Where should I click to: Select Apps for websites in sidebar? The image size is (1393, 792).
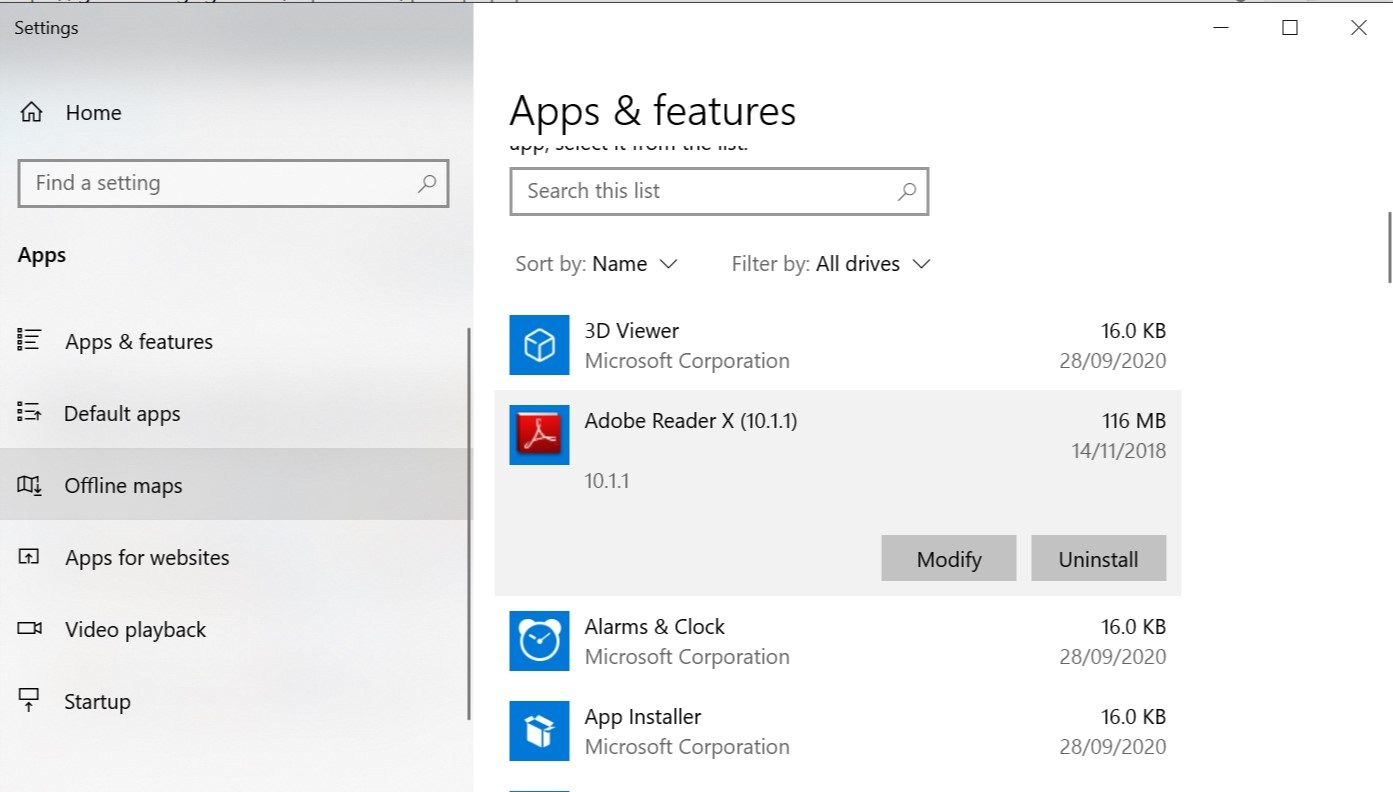[147, 558]
